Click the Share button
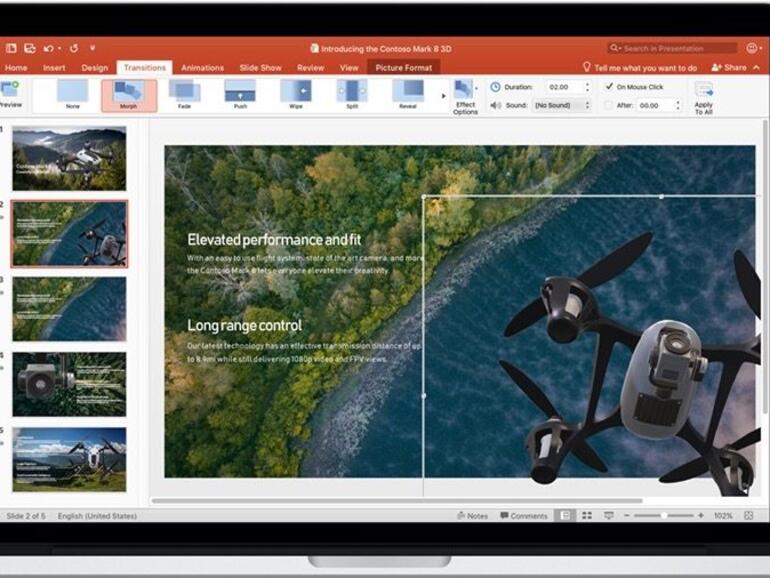Image resolution: width=770 pixels, height=578 pixels. [729, 67]
